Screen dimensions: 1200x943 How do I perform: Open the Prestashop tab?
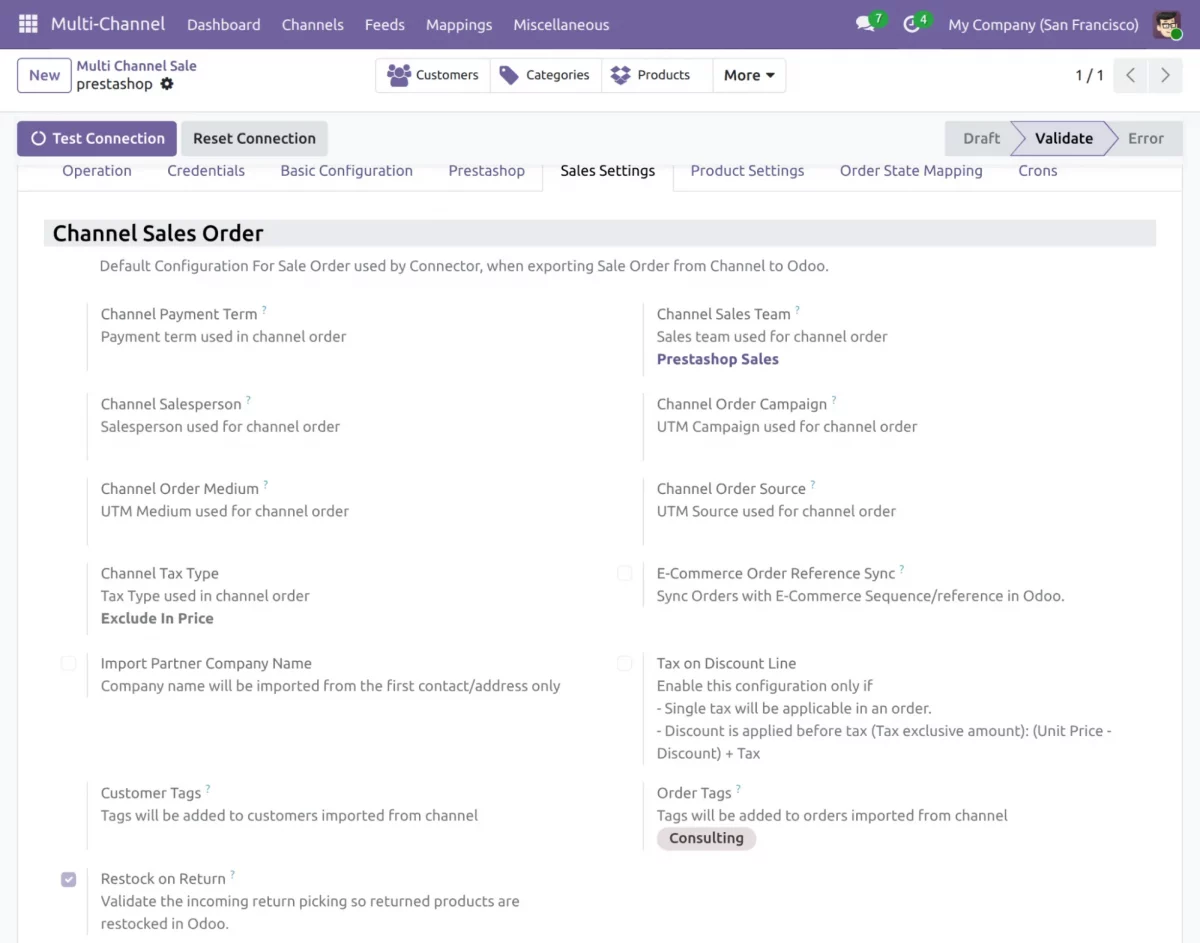[x=486, y=171]
